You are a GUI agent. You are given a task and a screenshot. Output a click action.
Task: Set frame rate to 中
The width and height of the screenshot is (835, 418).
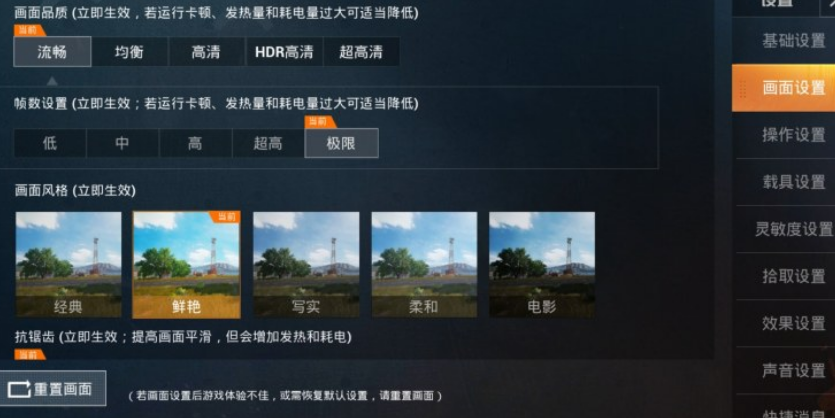pyautogui.click(x=122, y=143)
